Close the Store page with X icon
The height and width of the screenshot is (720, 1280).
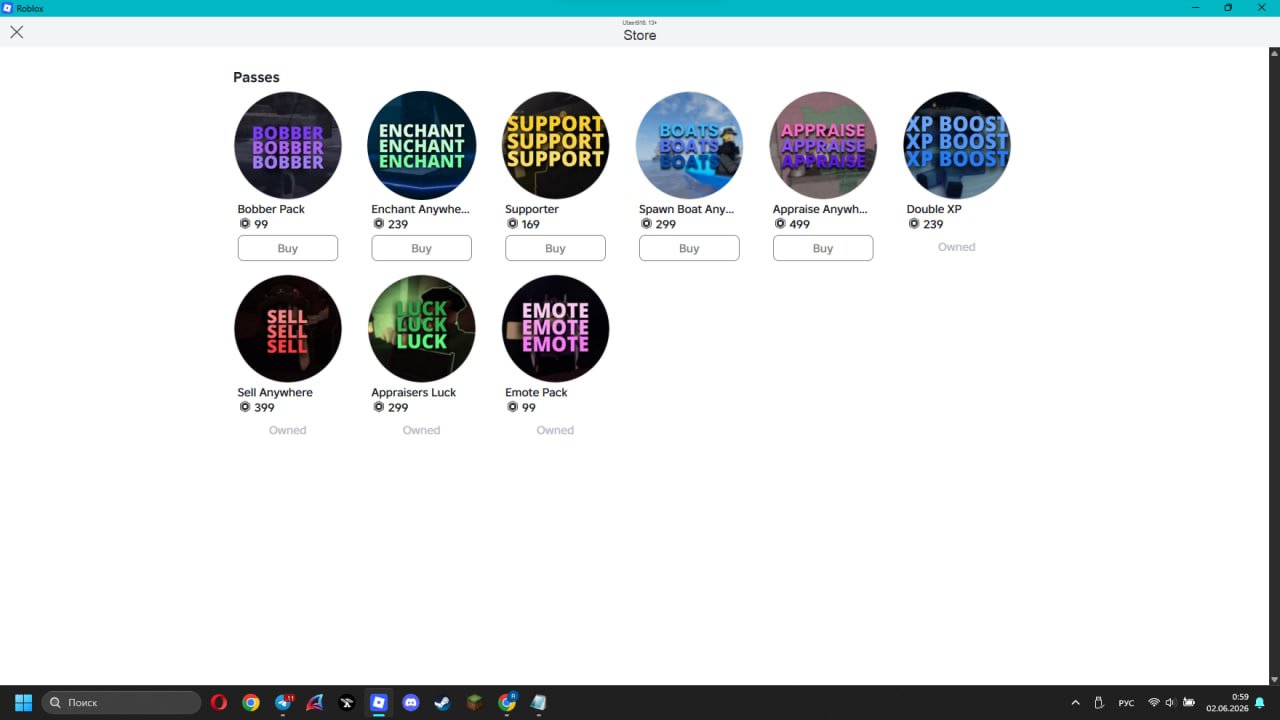tap(16, 32)
